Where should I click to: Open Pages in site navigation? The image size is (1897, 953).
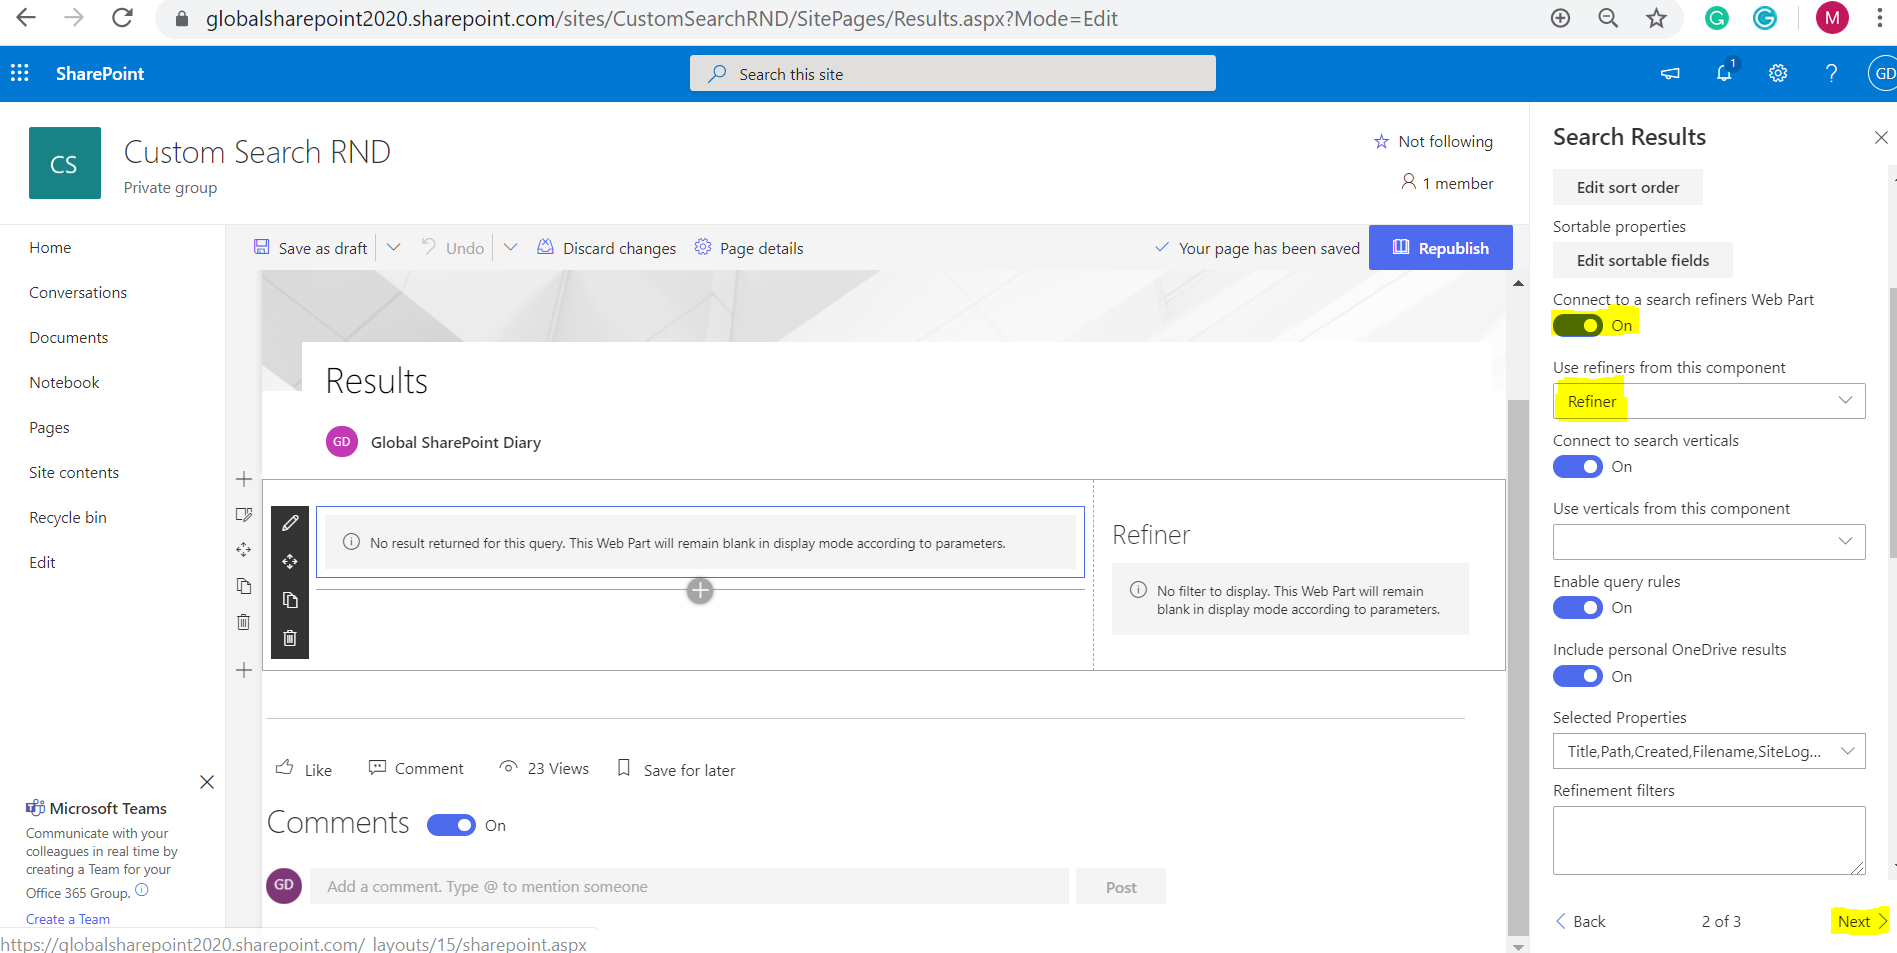tap(49, 427)
